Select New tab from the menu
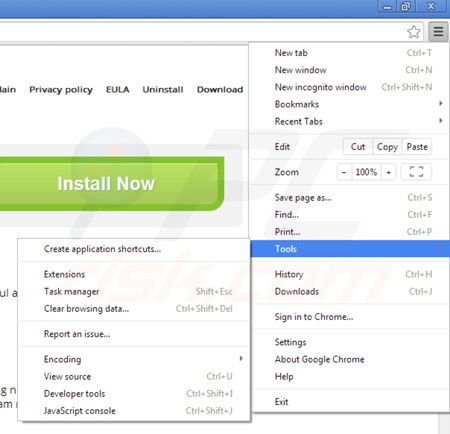 tap(349, 53)
